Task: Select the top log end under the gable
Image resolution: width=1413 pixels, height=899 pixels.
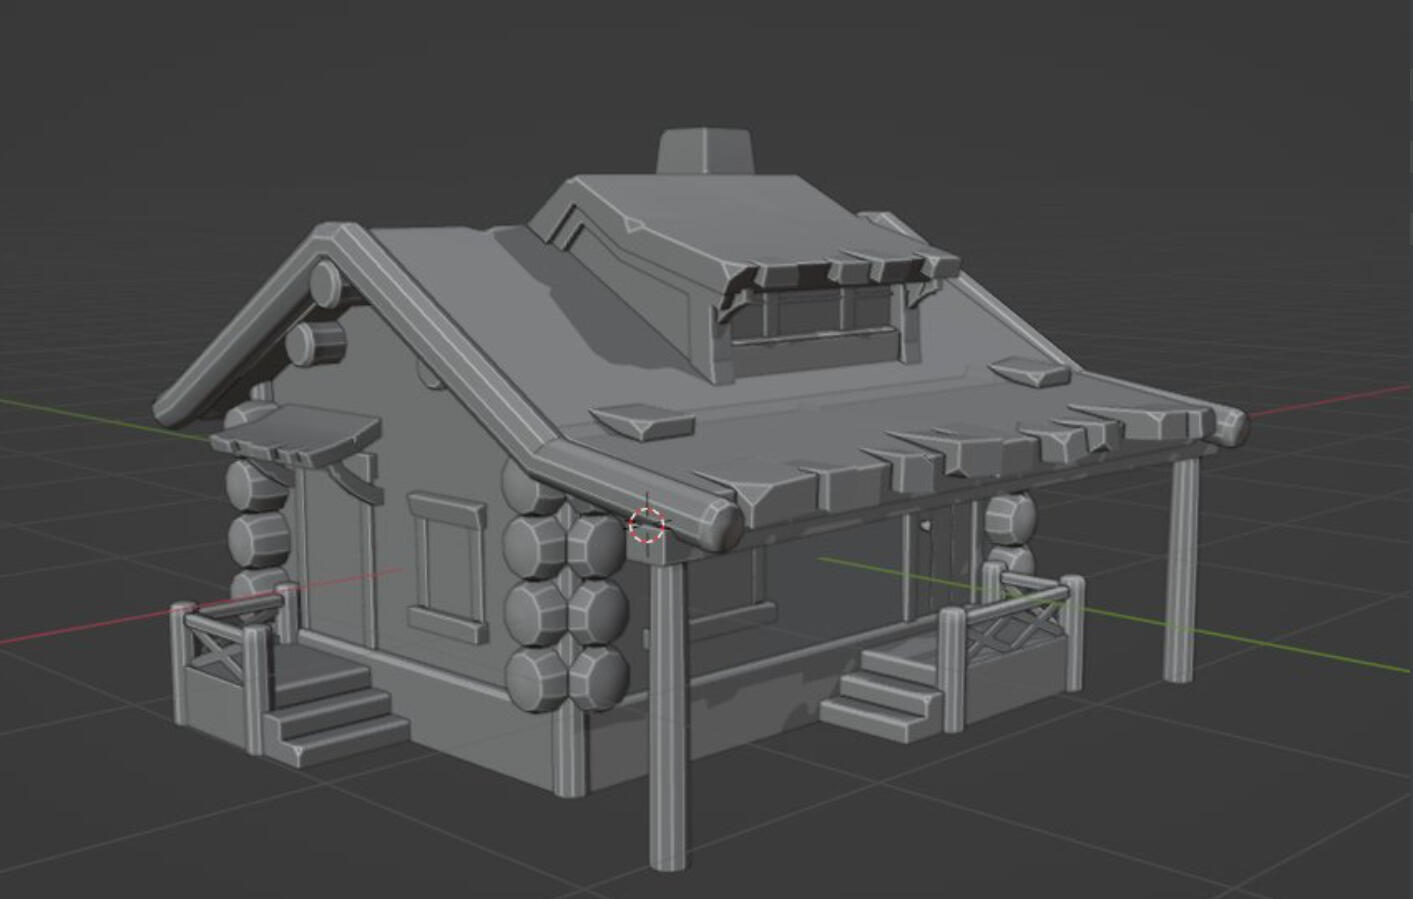Action: click(325, 284)
